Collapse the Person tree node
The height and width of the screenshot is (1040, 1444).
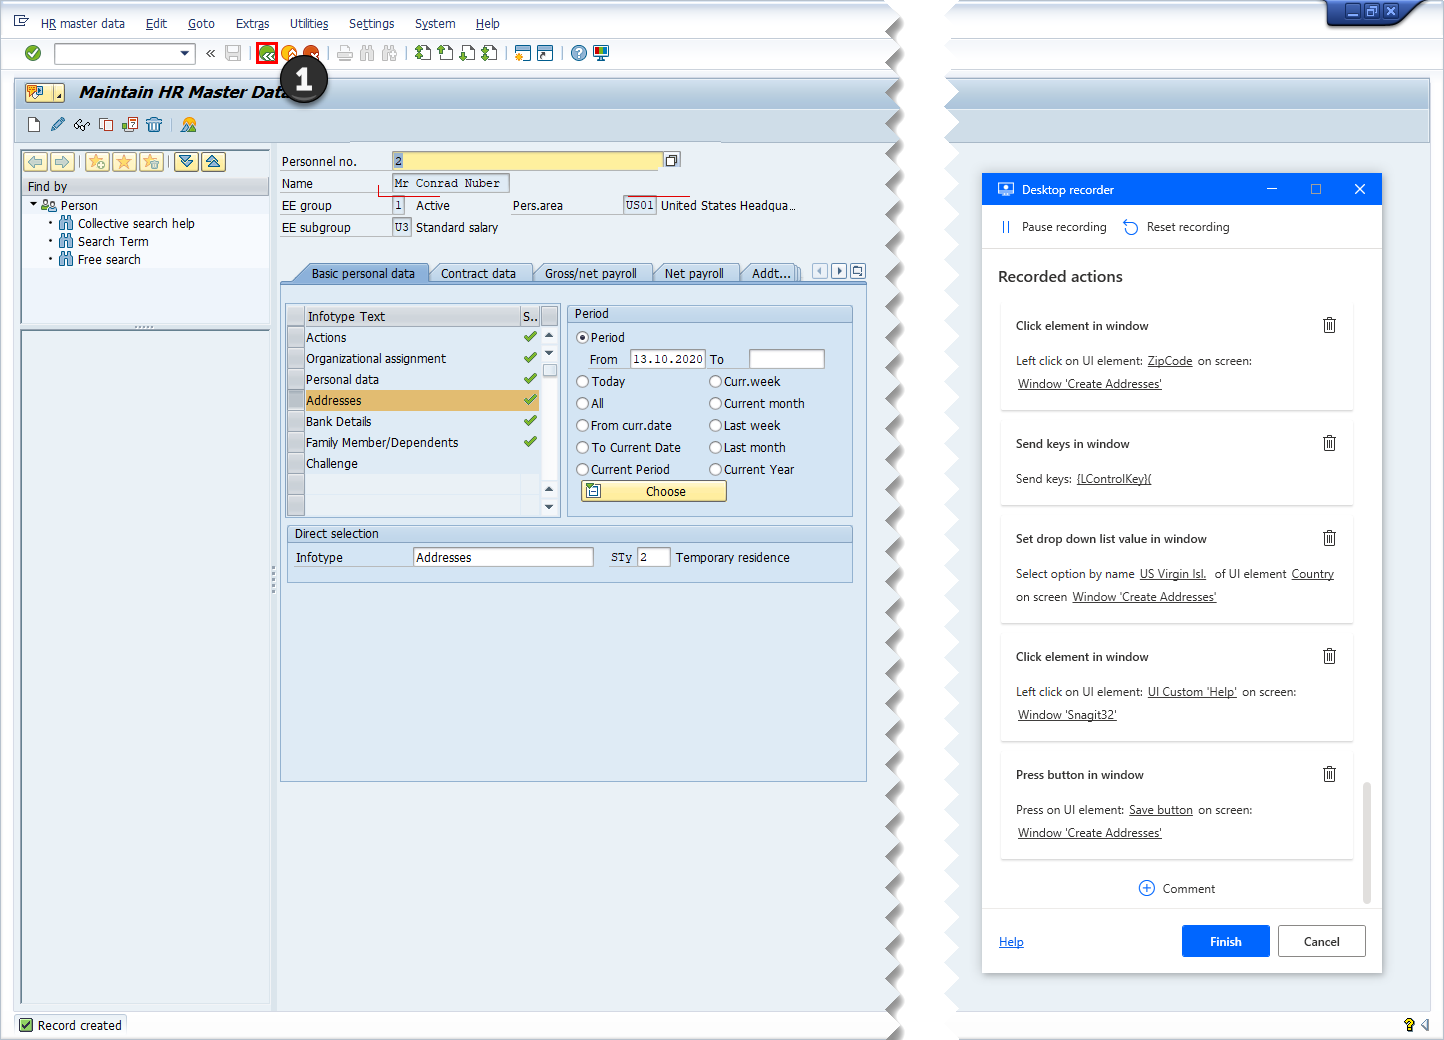33,204
